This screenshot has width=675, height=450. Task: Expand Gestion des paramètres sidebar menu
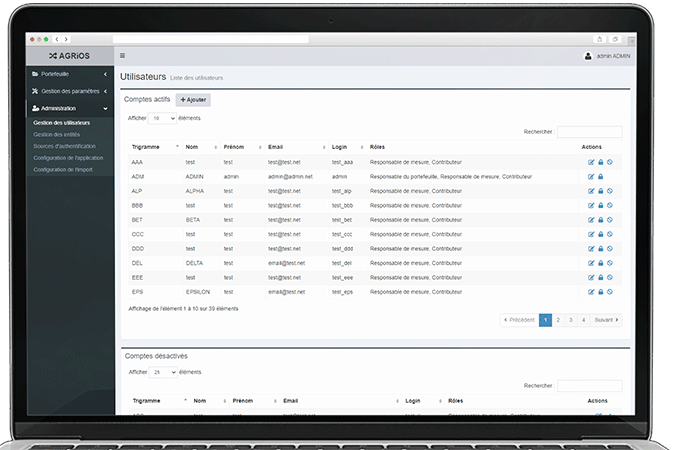click(x=70, y=91)
